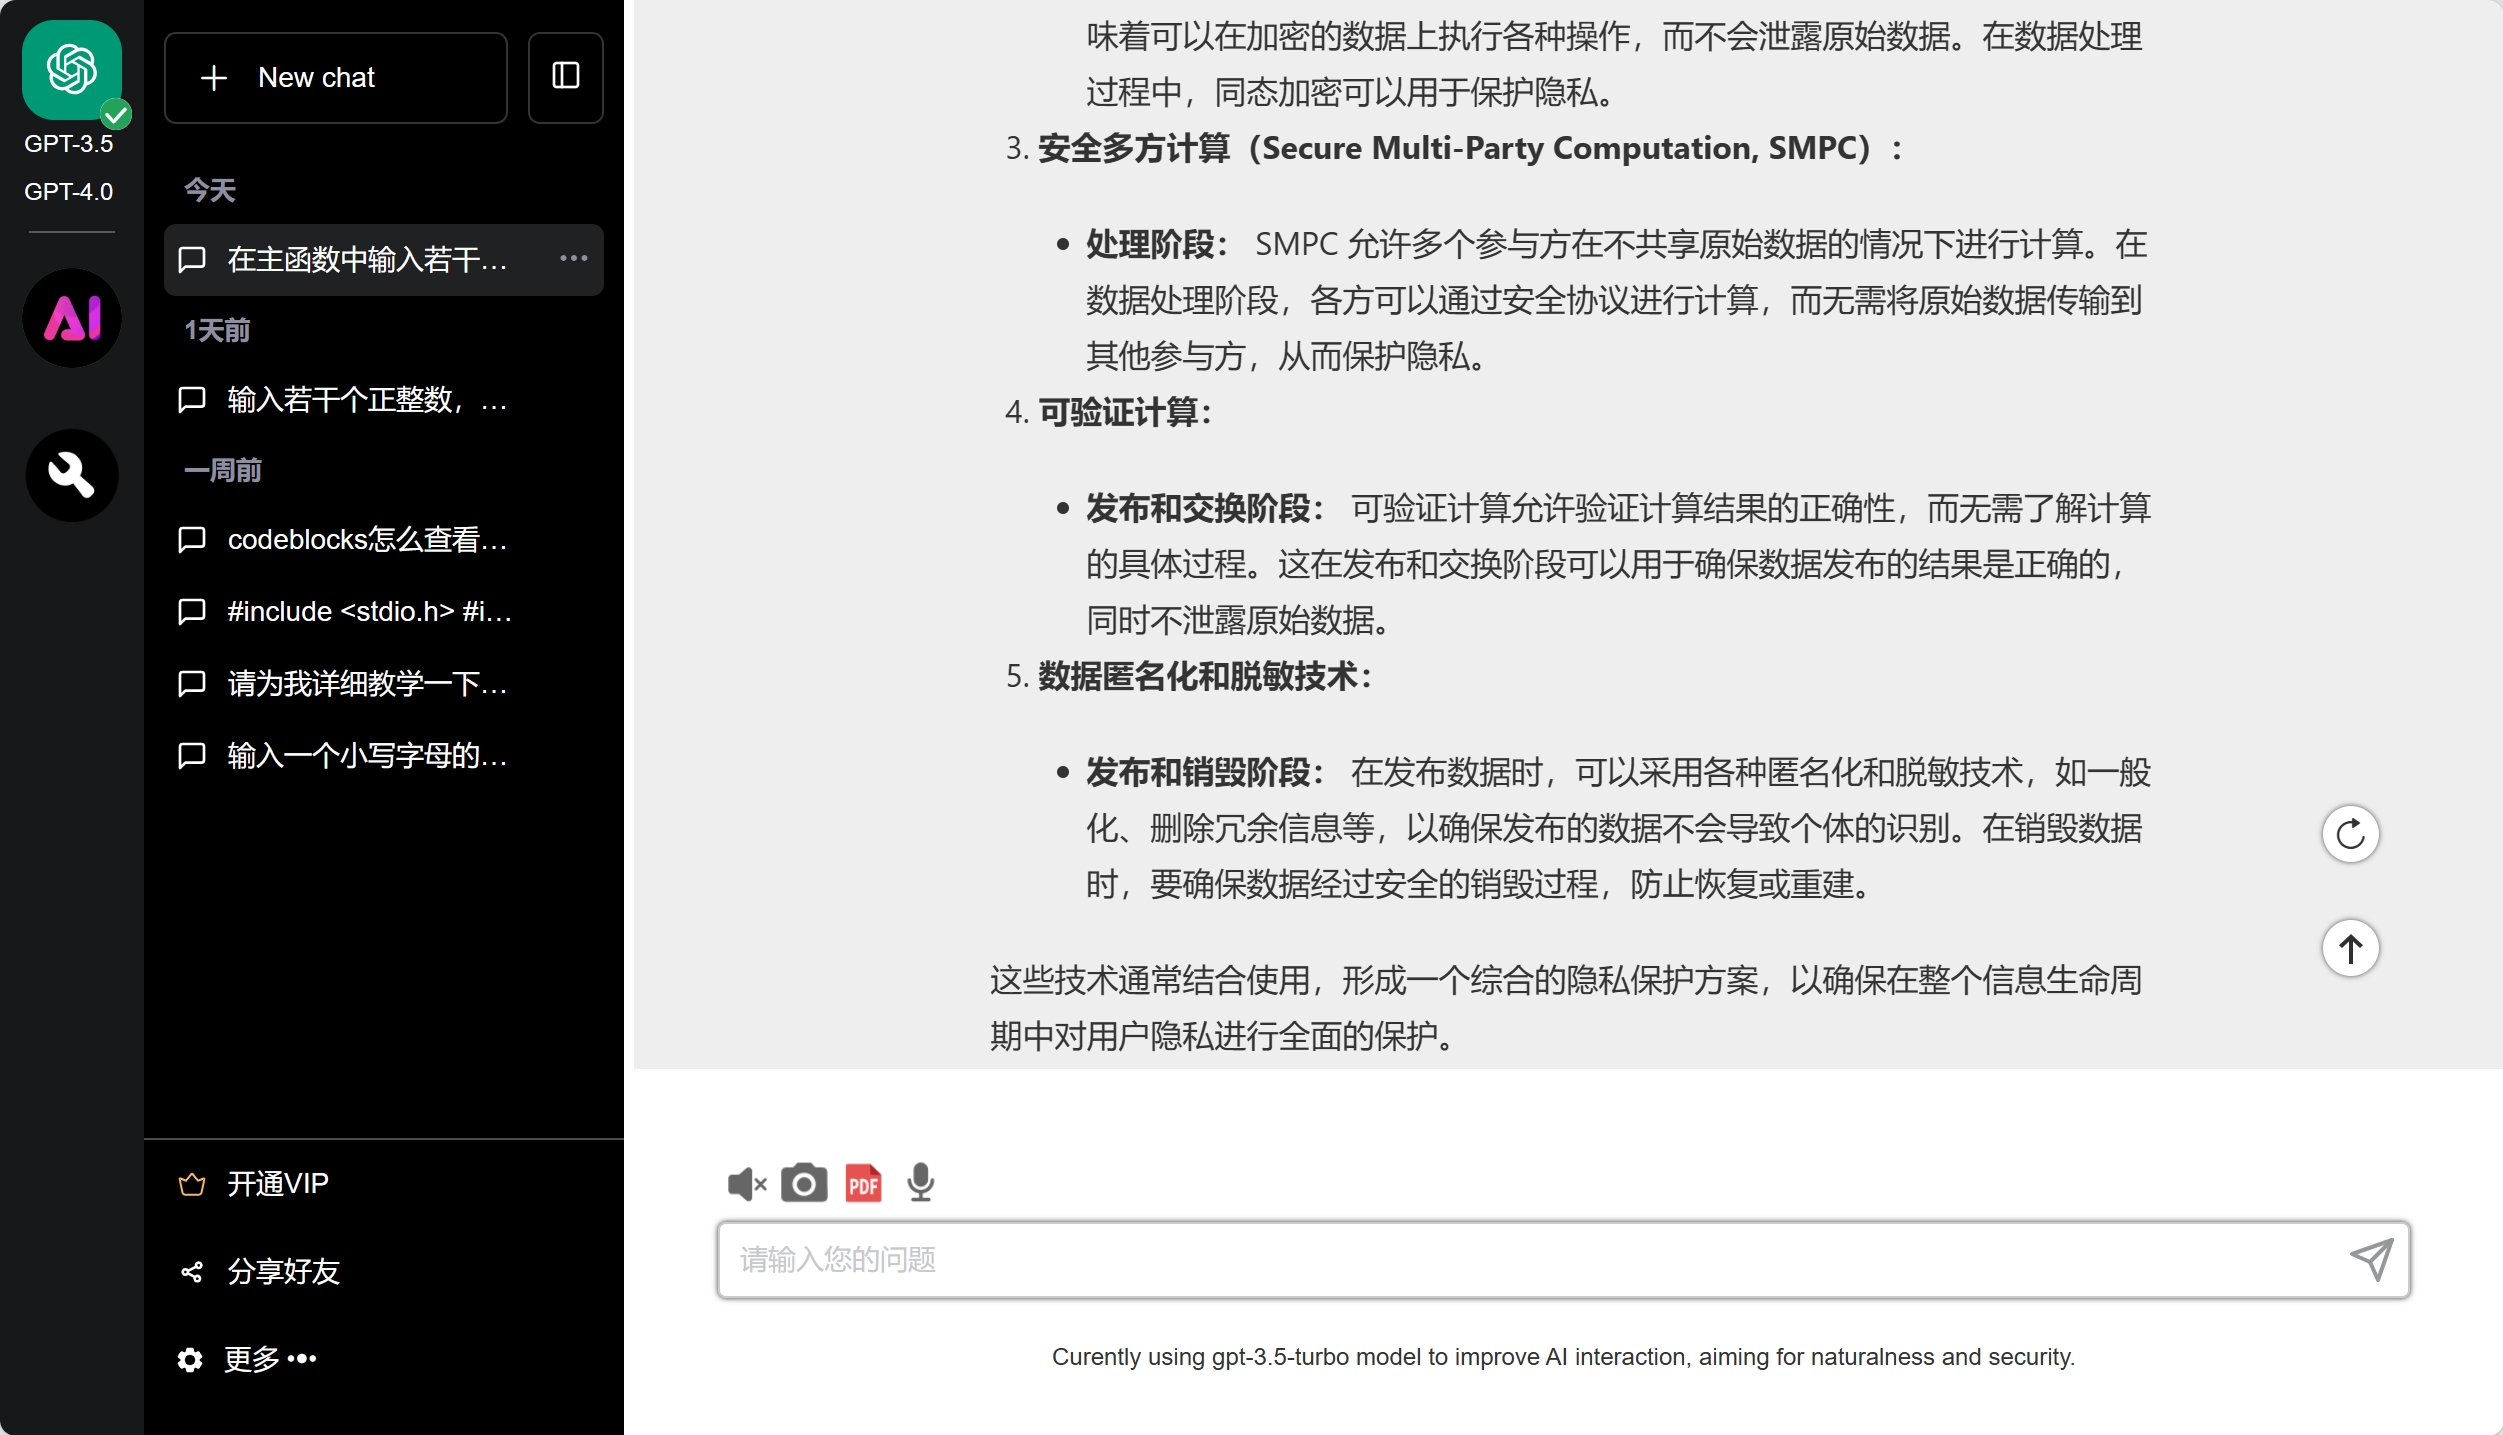Click the PDF upload icon
The height and width of the screenshot is (1435, 2503).
coord(863,1184)
